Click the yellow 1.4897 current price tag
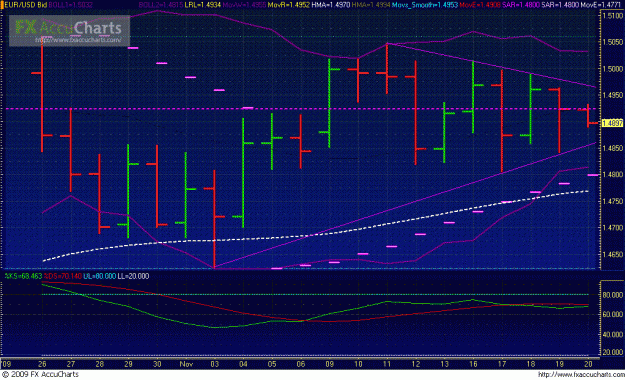This screenshot has width=625, height=380. (x=612, y=123)
